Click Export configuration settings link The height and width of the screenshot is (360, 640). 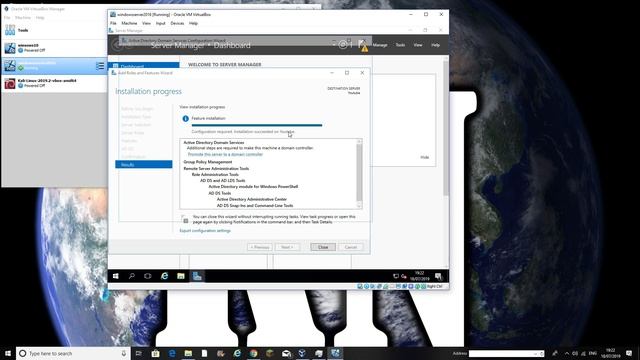[x=205, y=231]
